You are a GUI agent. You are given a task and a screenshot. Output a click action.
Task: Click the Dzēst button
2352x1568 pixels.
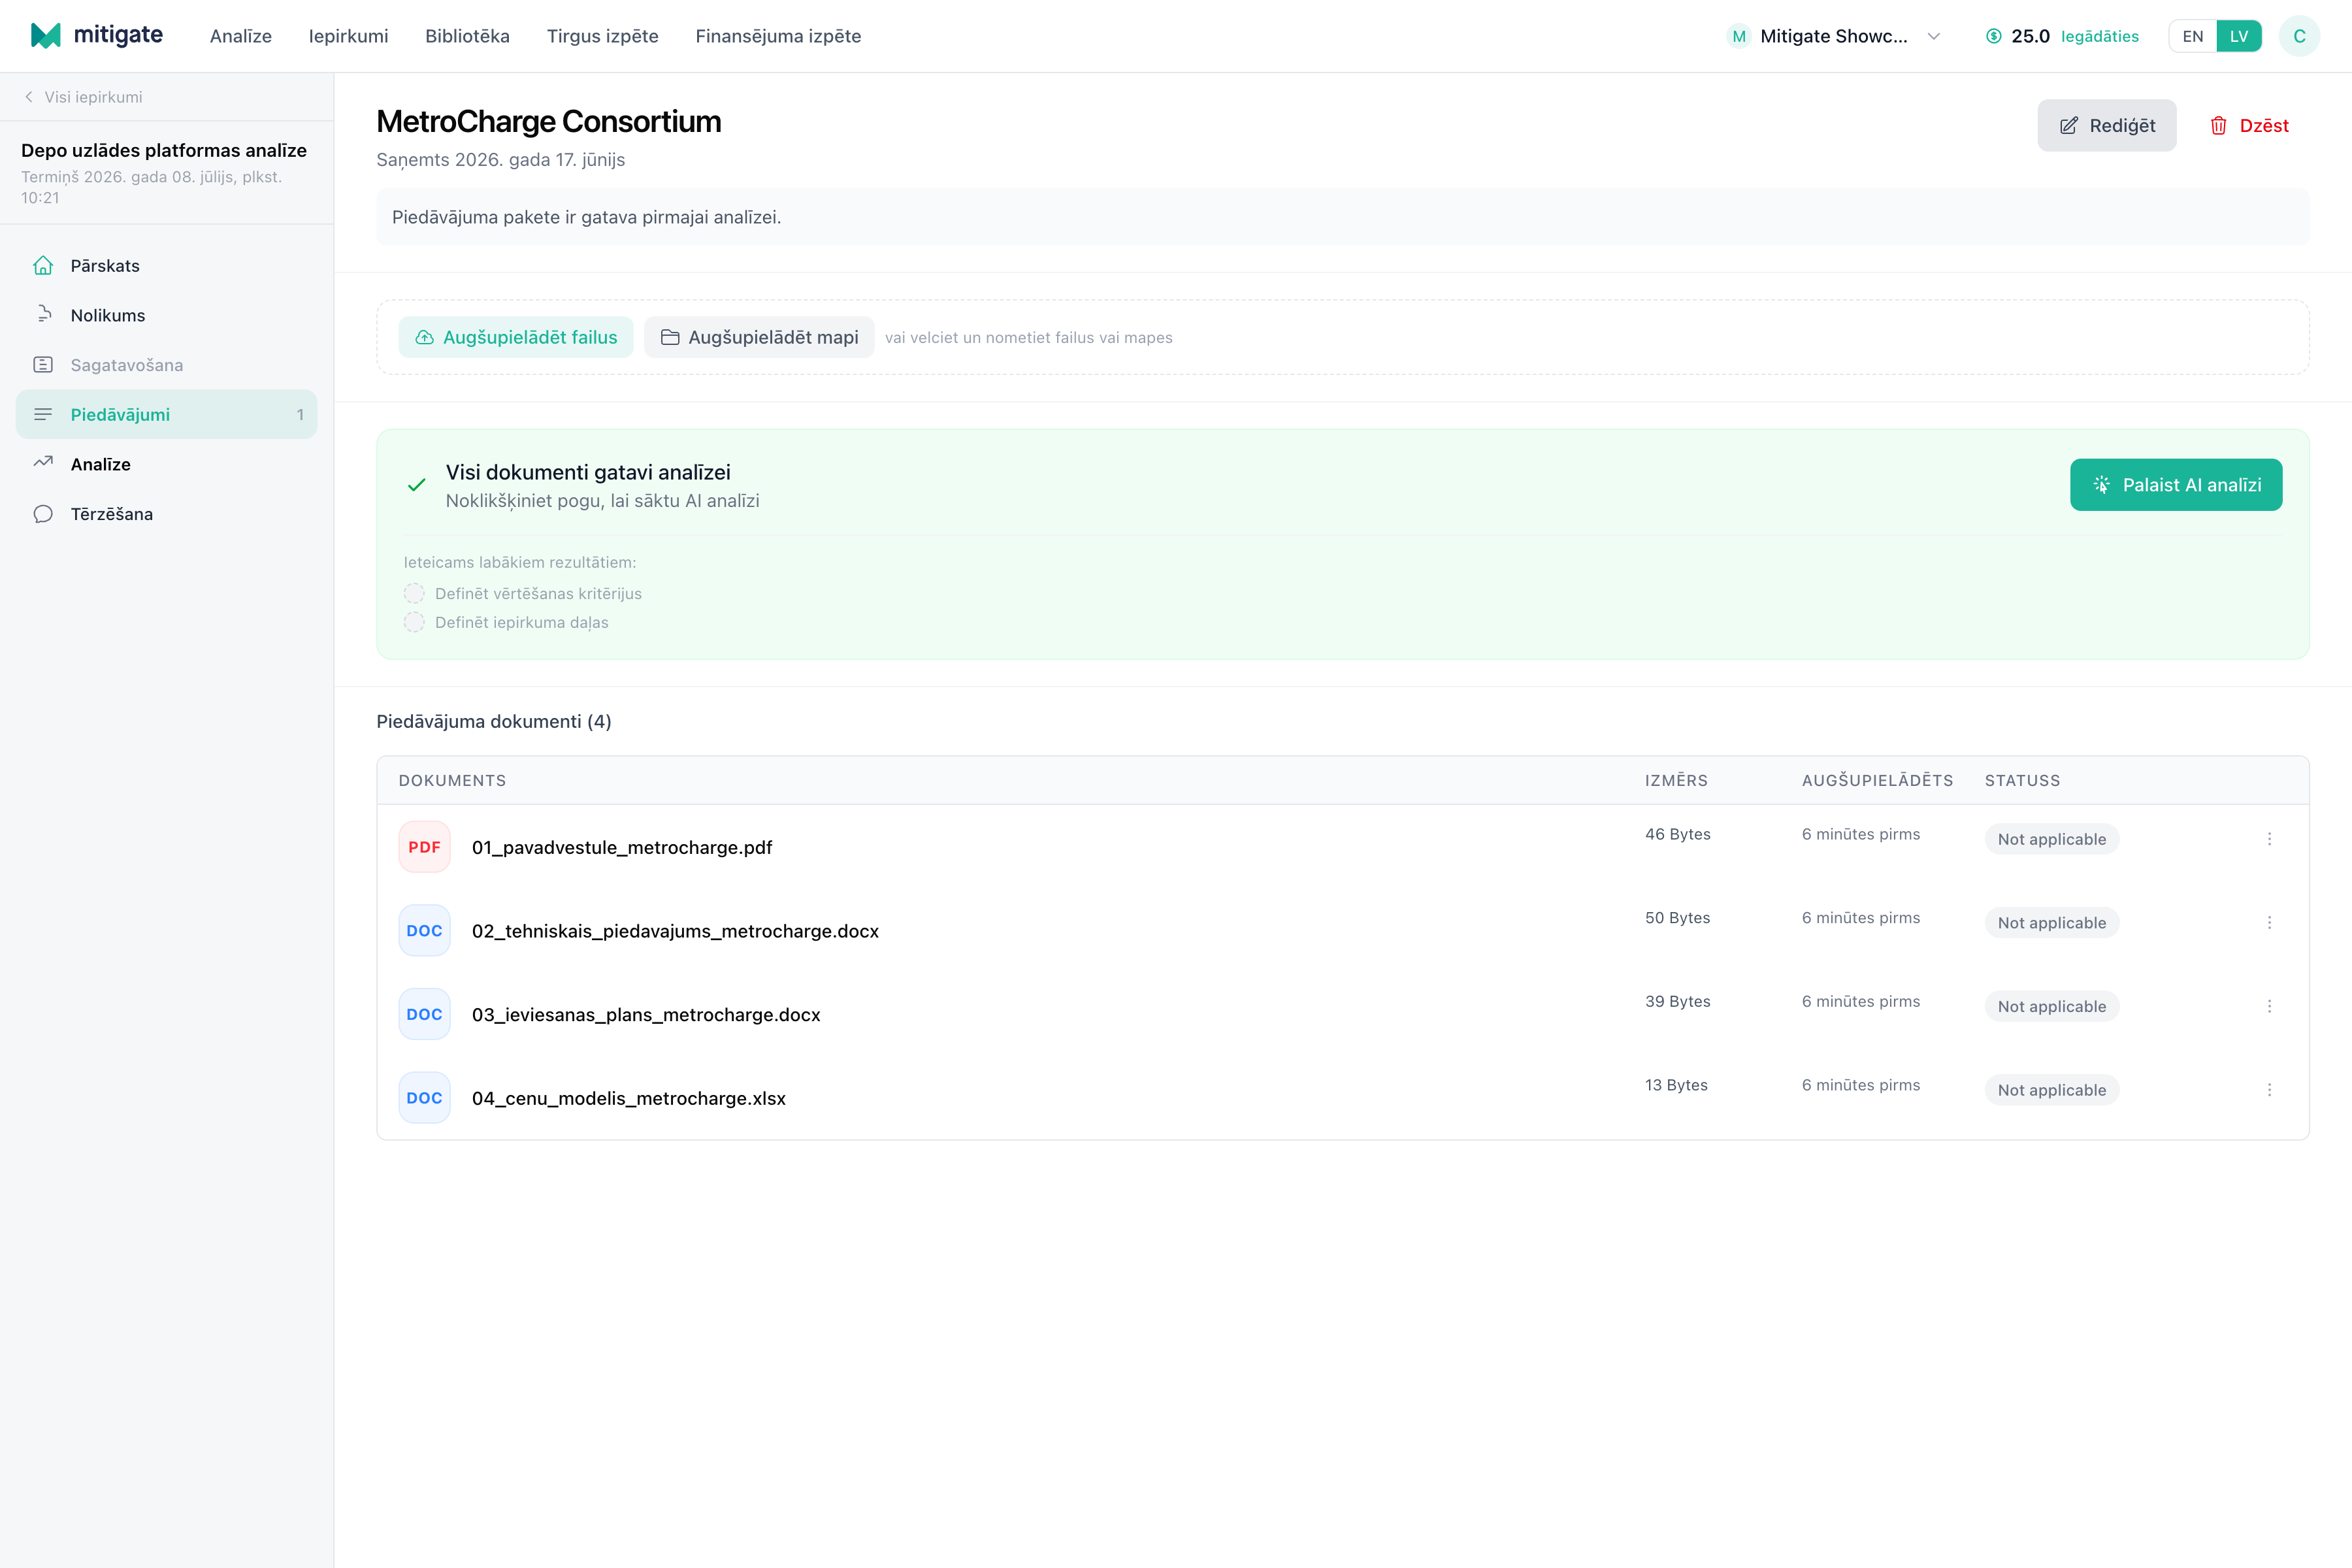pos(2249,125)
